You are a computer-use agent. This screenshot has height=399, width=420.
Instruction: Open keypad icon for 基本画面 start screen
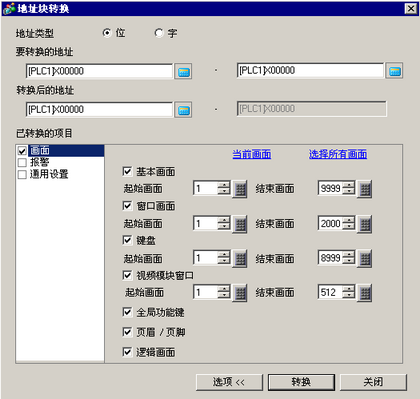tap(240, 189)
